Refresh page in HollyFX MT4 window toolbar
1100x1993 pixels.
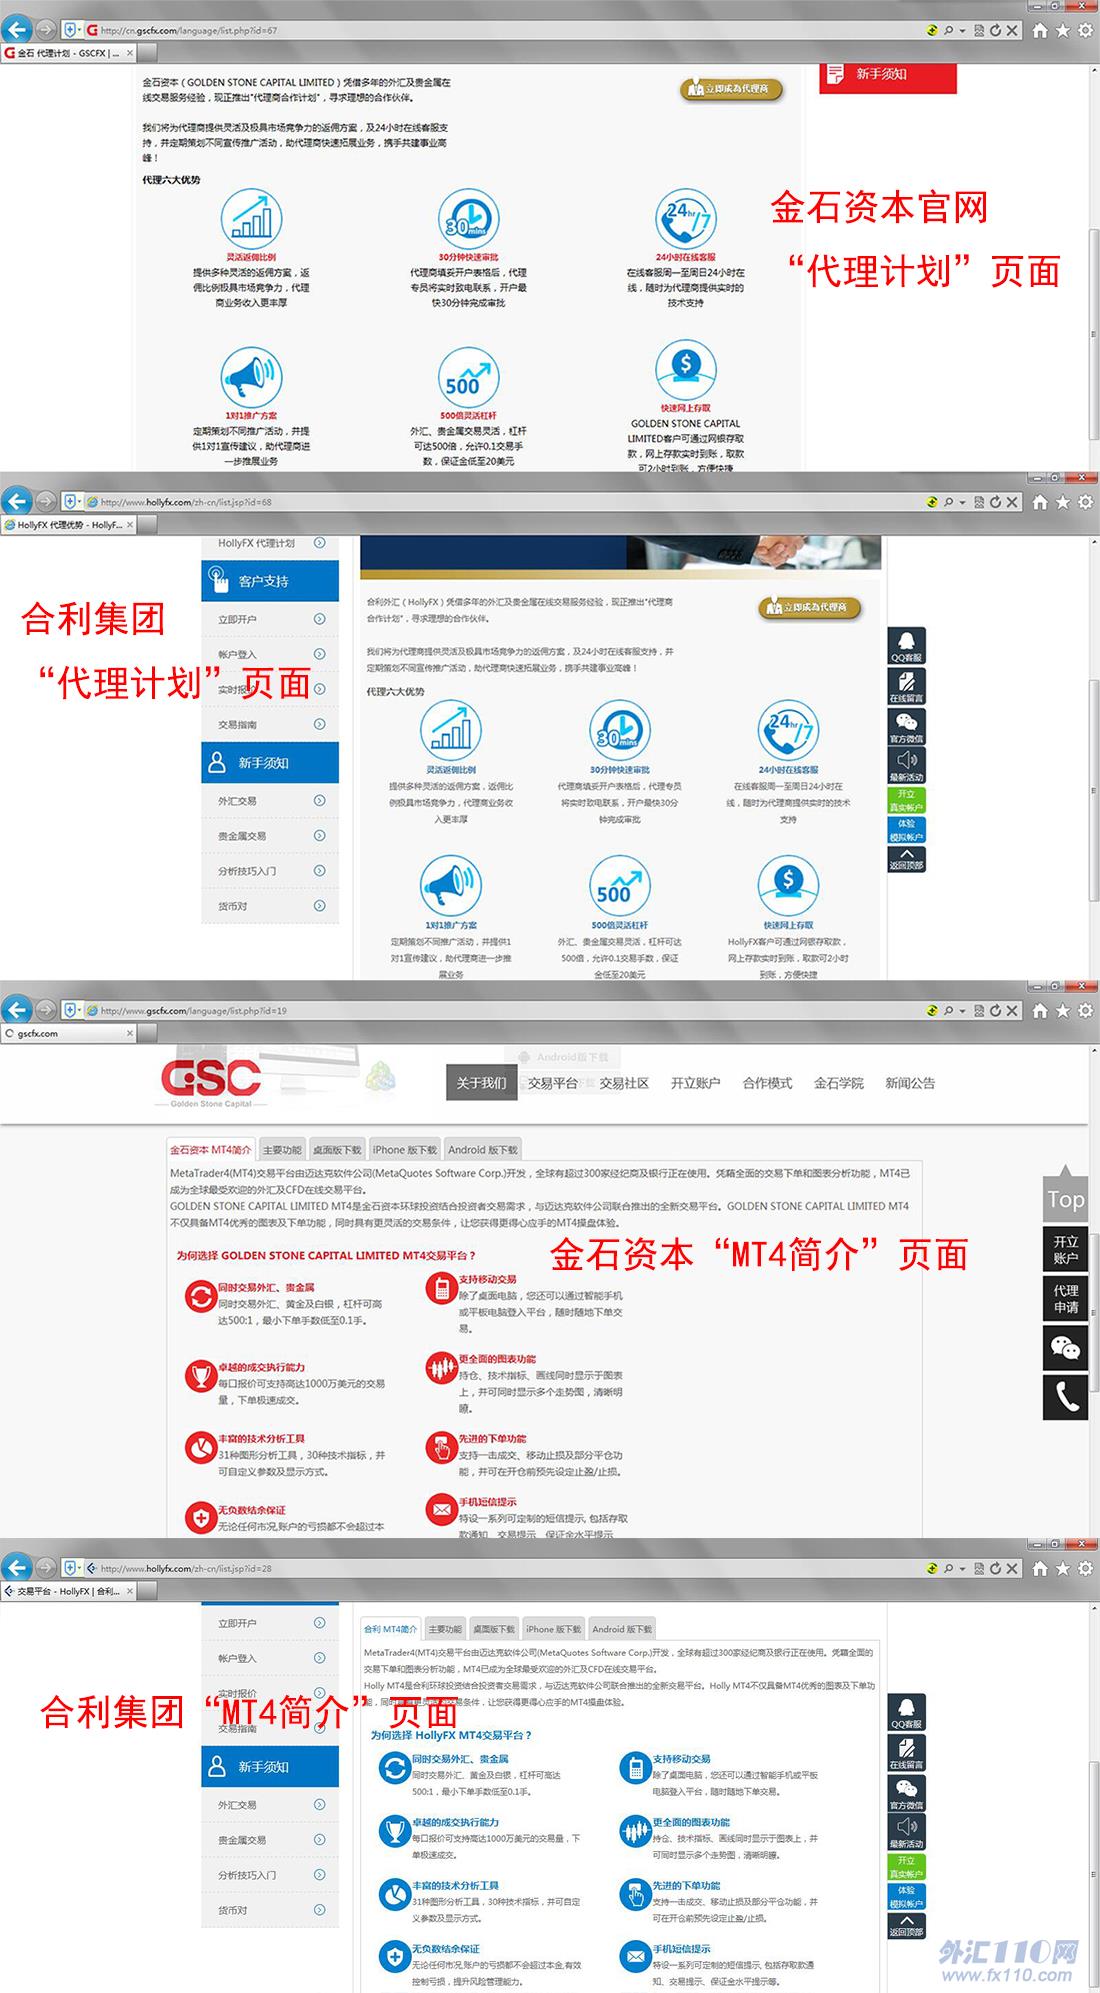click(995, 1568)
